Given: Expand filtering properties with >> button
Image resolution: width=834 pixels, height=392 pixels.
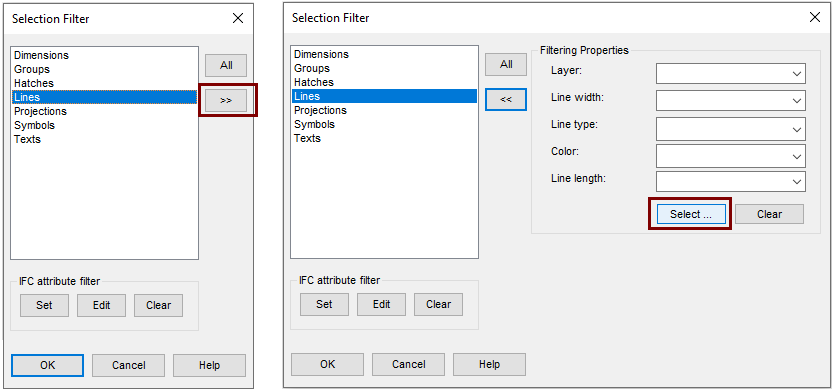Looking at the screenshot, I should point(226,100).
